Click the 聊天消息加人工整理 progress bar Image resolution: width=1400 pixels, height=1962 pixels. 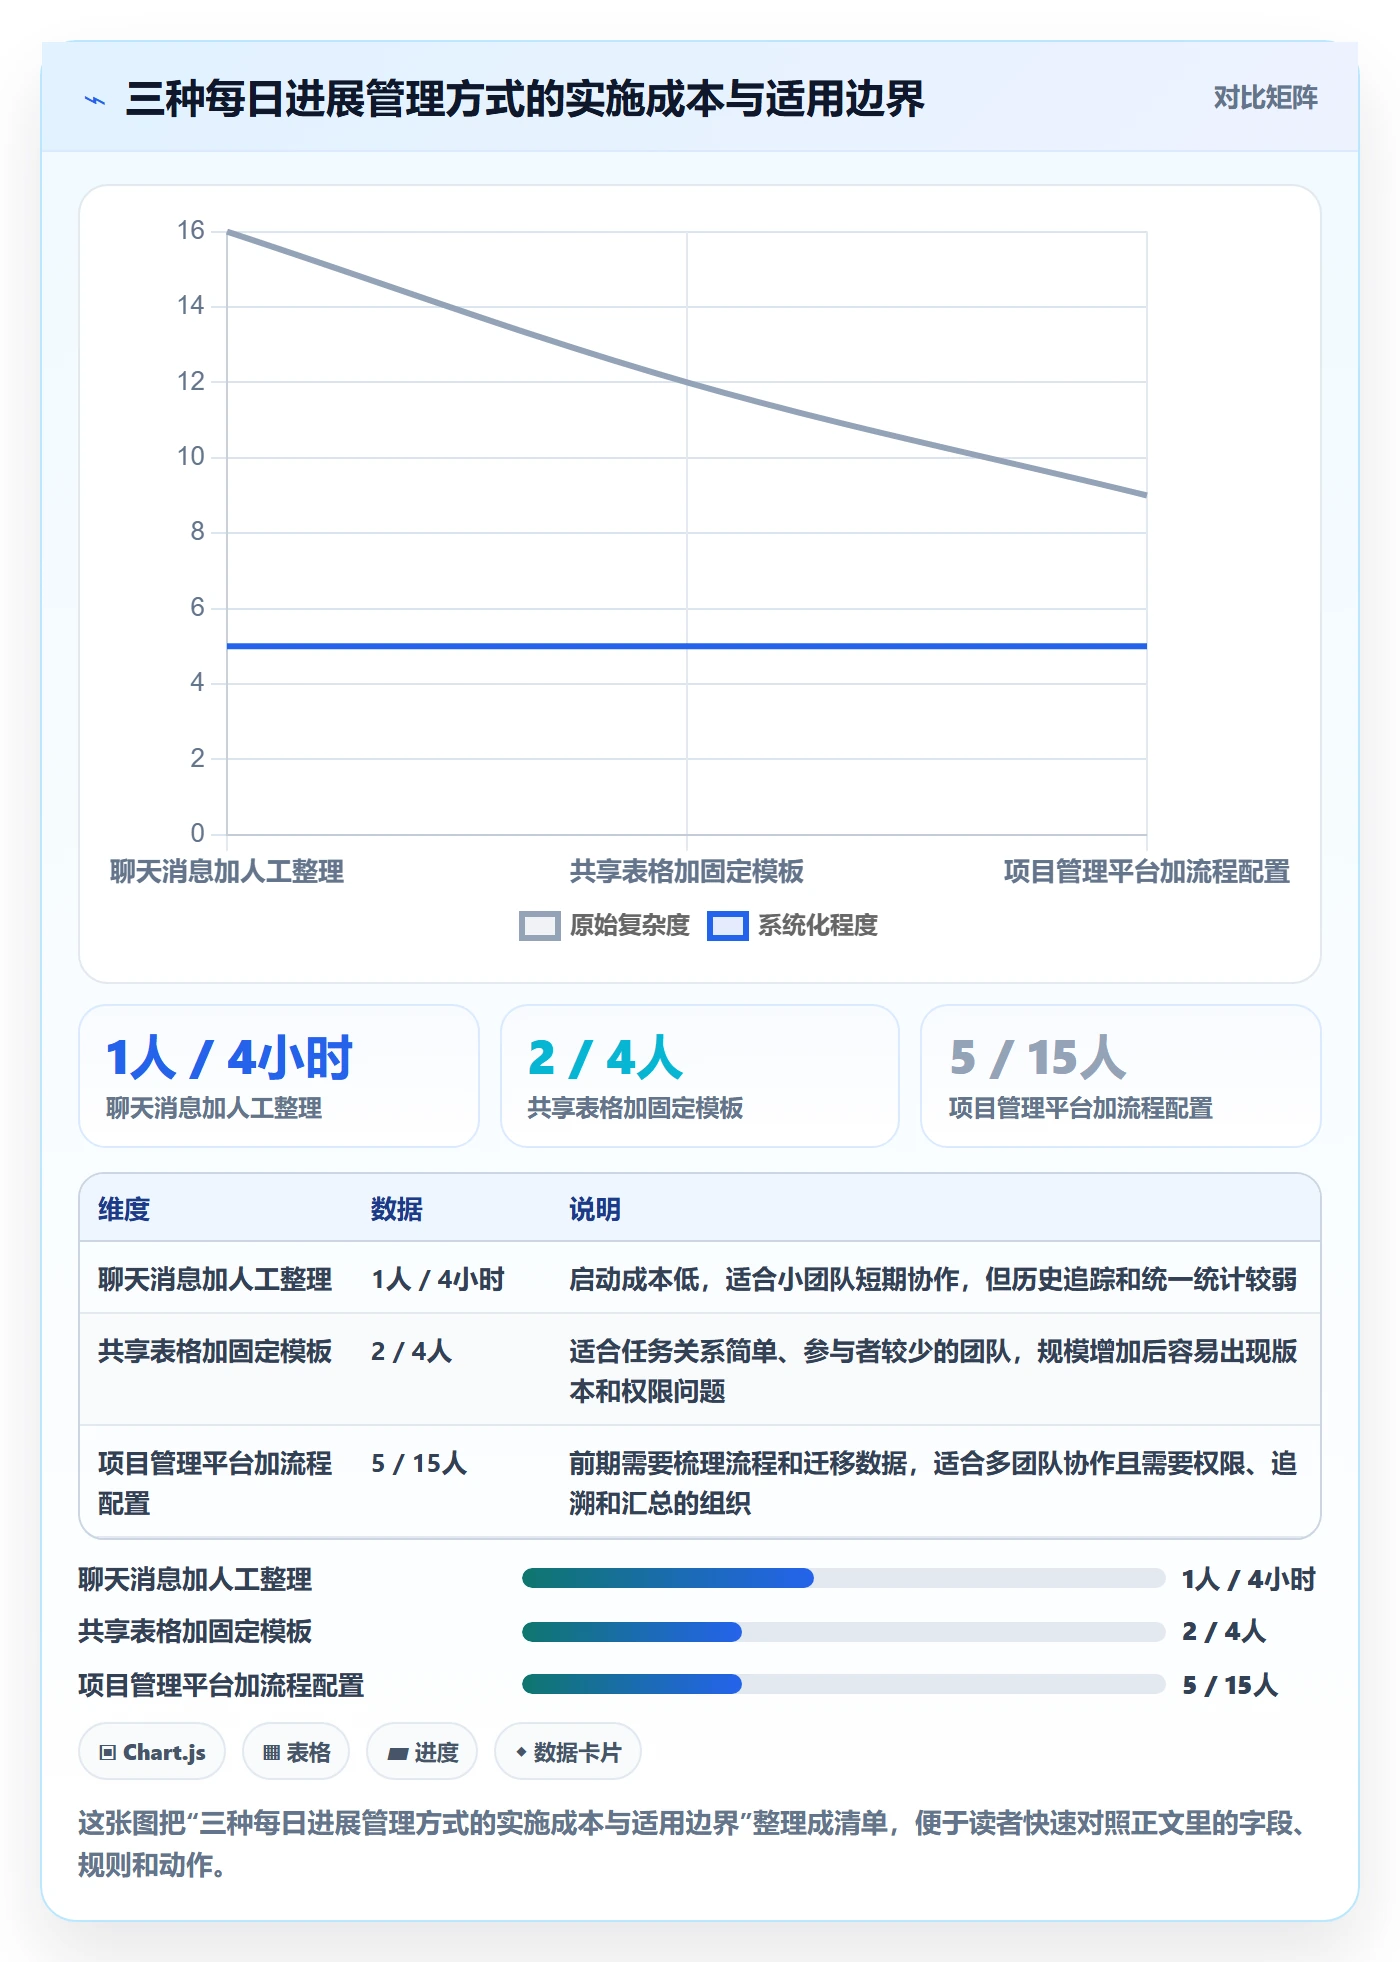843,1578
